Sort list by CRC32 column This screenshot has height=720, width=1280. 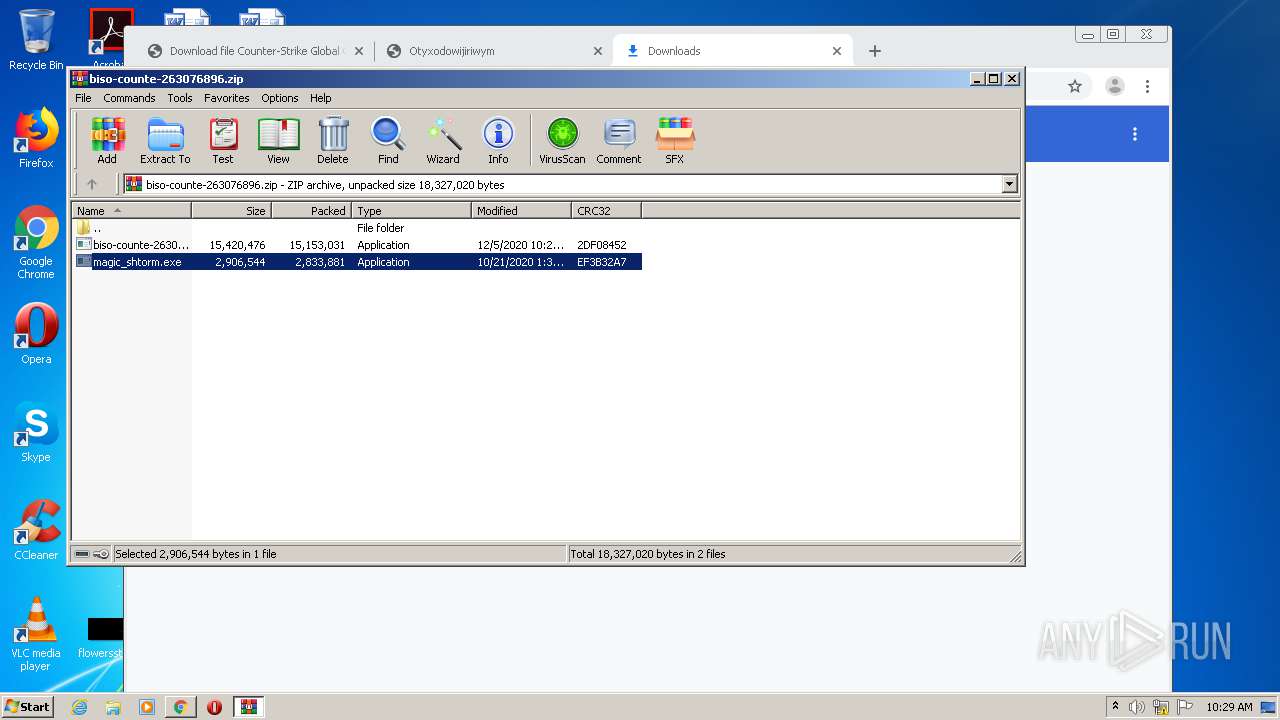pyautogui.click(x=606, y=211)
